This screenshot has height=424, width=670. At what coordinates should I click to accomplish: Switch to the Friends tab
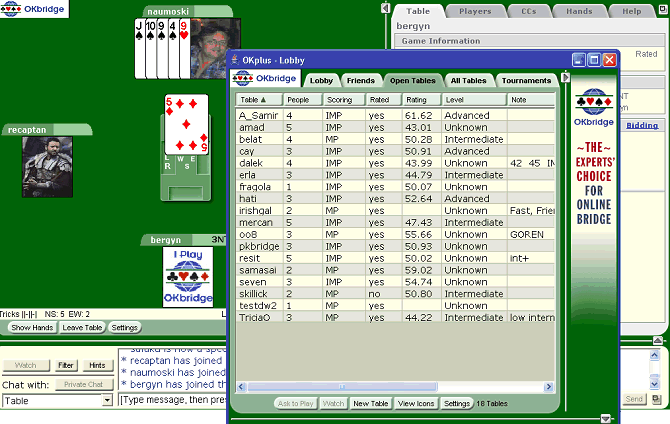[361, 80]
